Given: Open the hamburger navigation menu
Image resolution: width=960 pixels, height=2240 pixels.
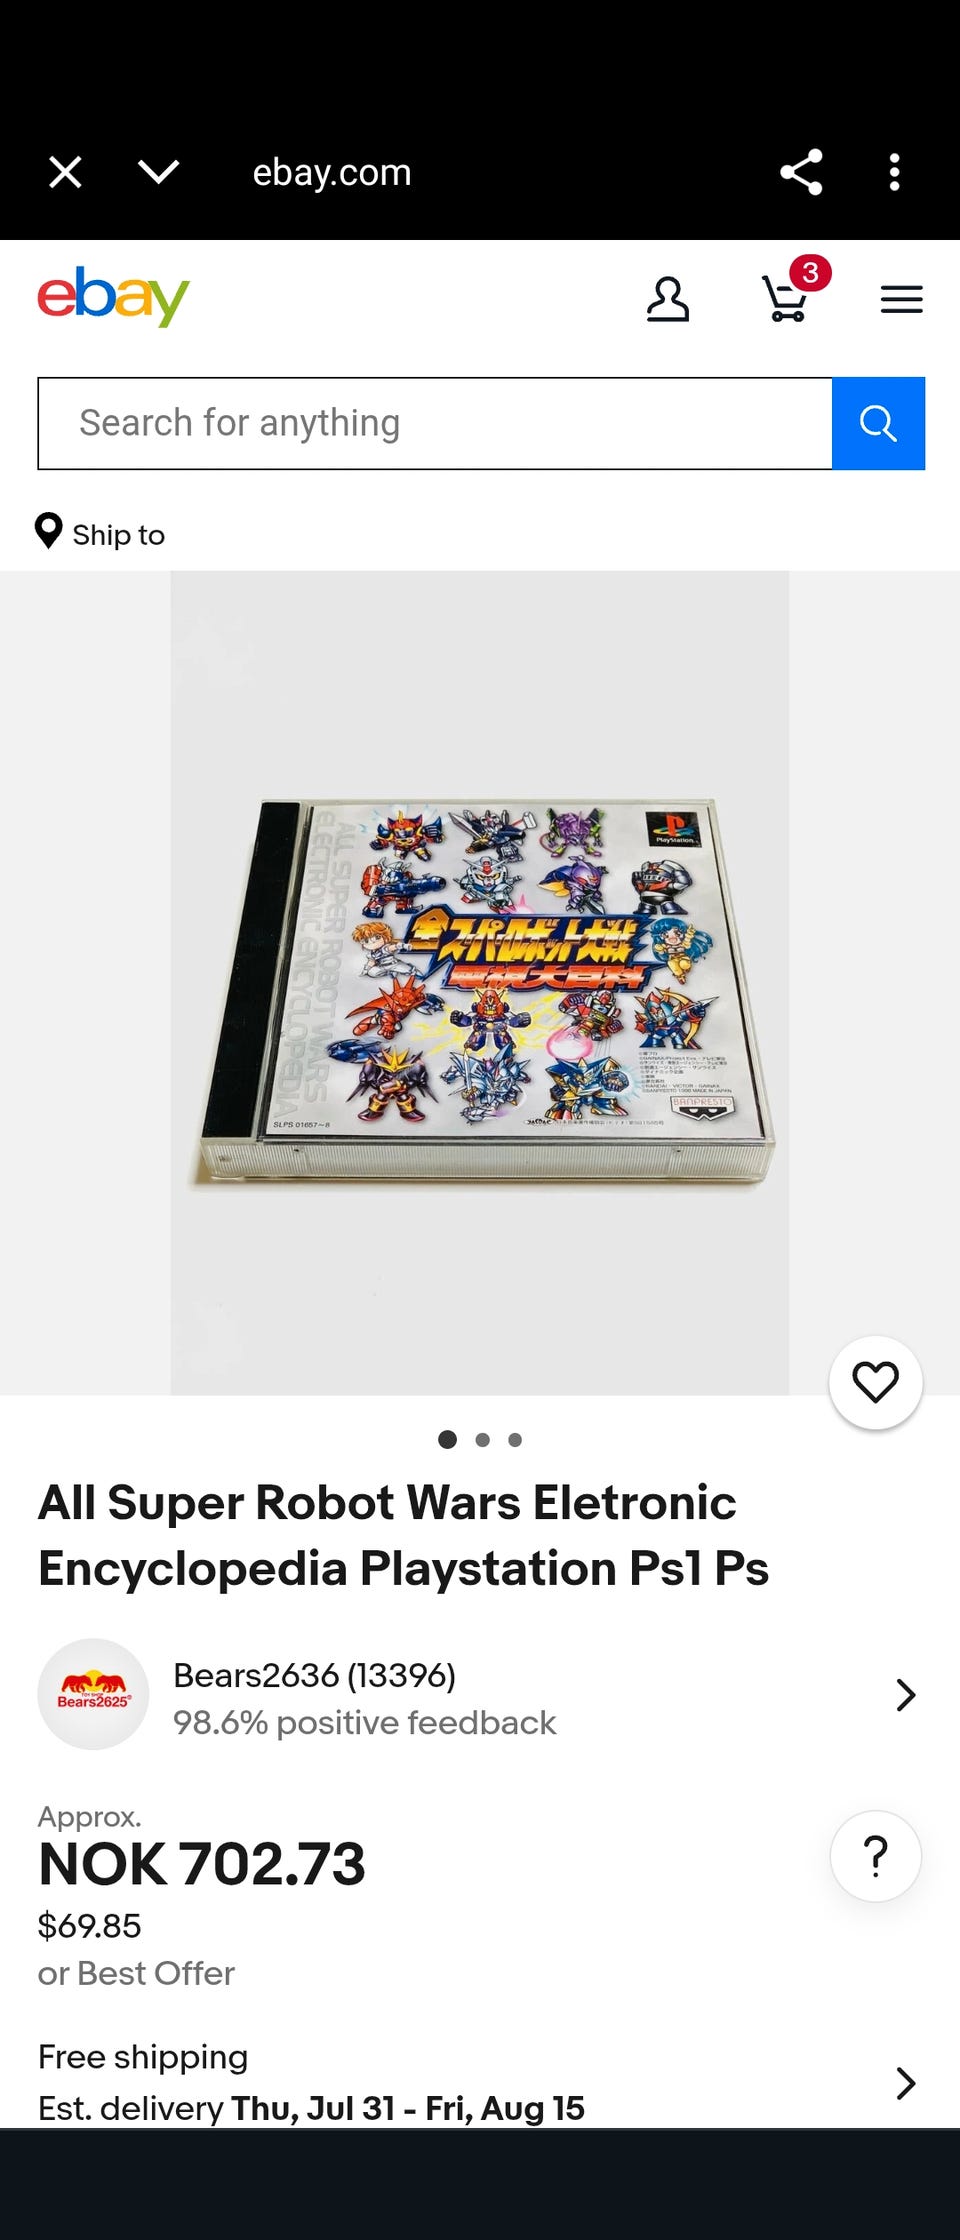Looking at the screenshot, I should [x=901, y=299].
